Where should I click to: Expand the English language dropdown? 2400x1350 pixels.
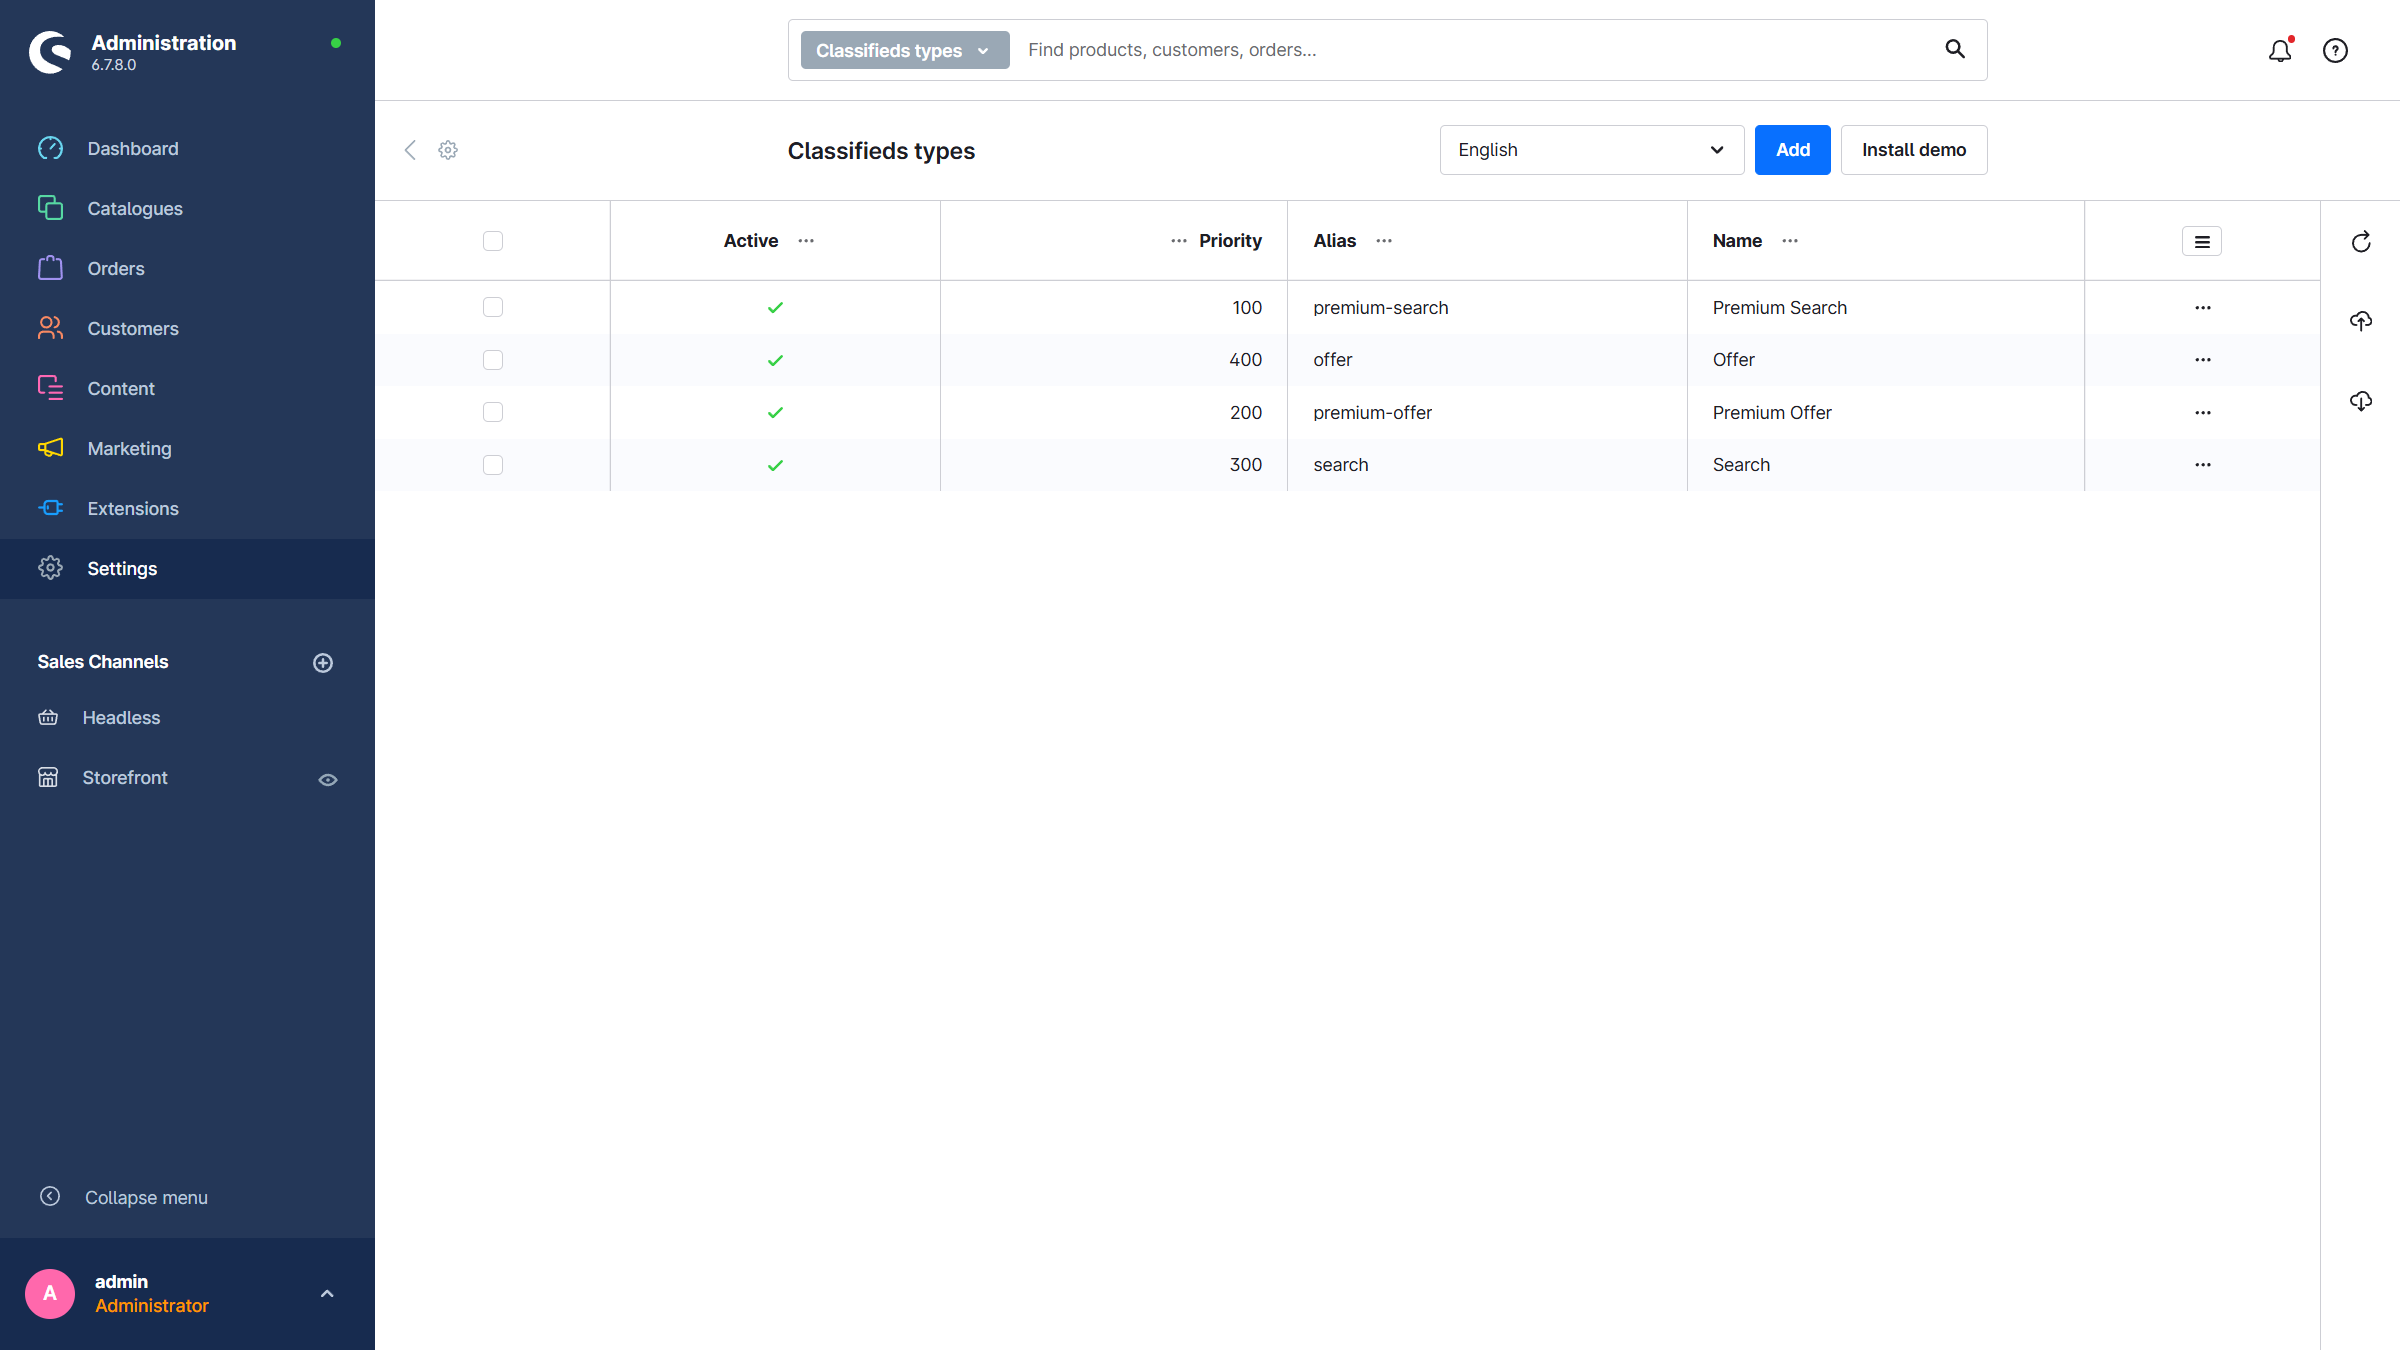[1591, 150]
